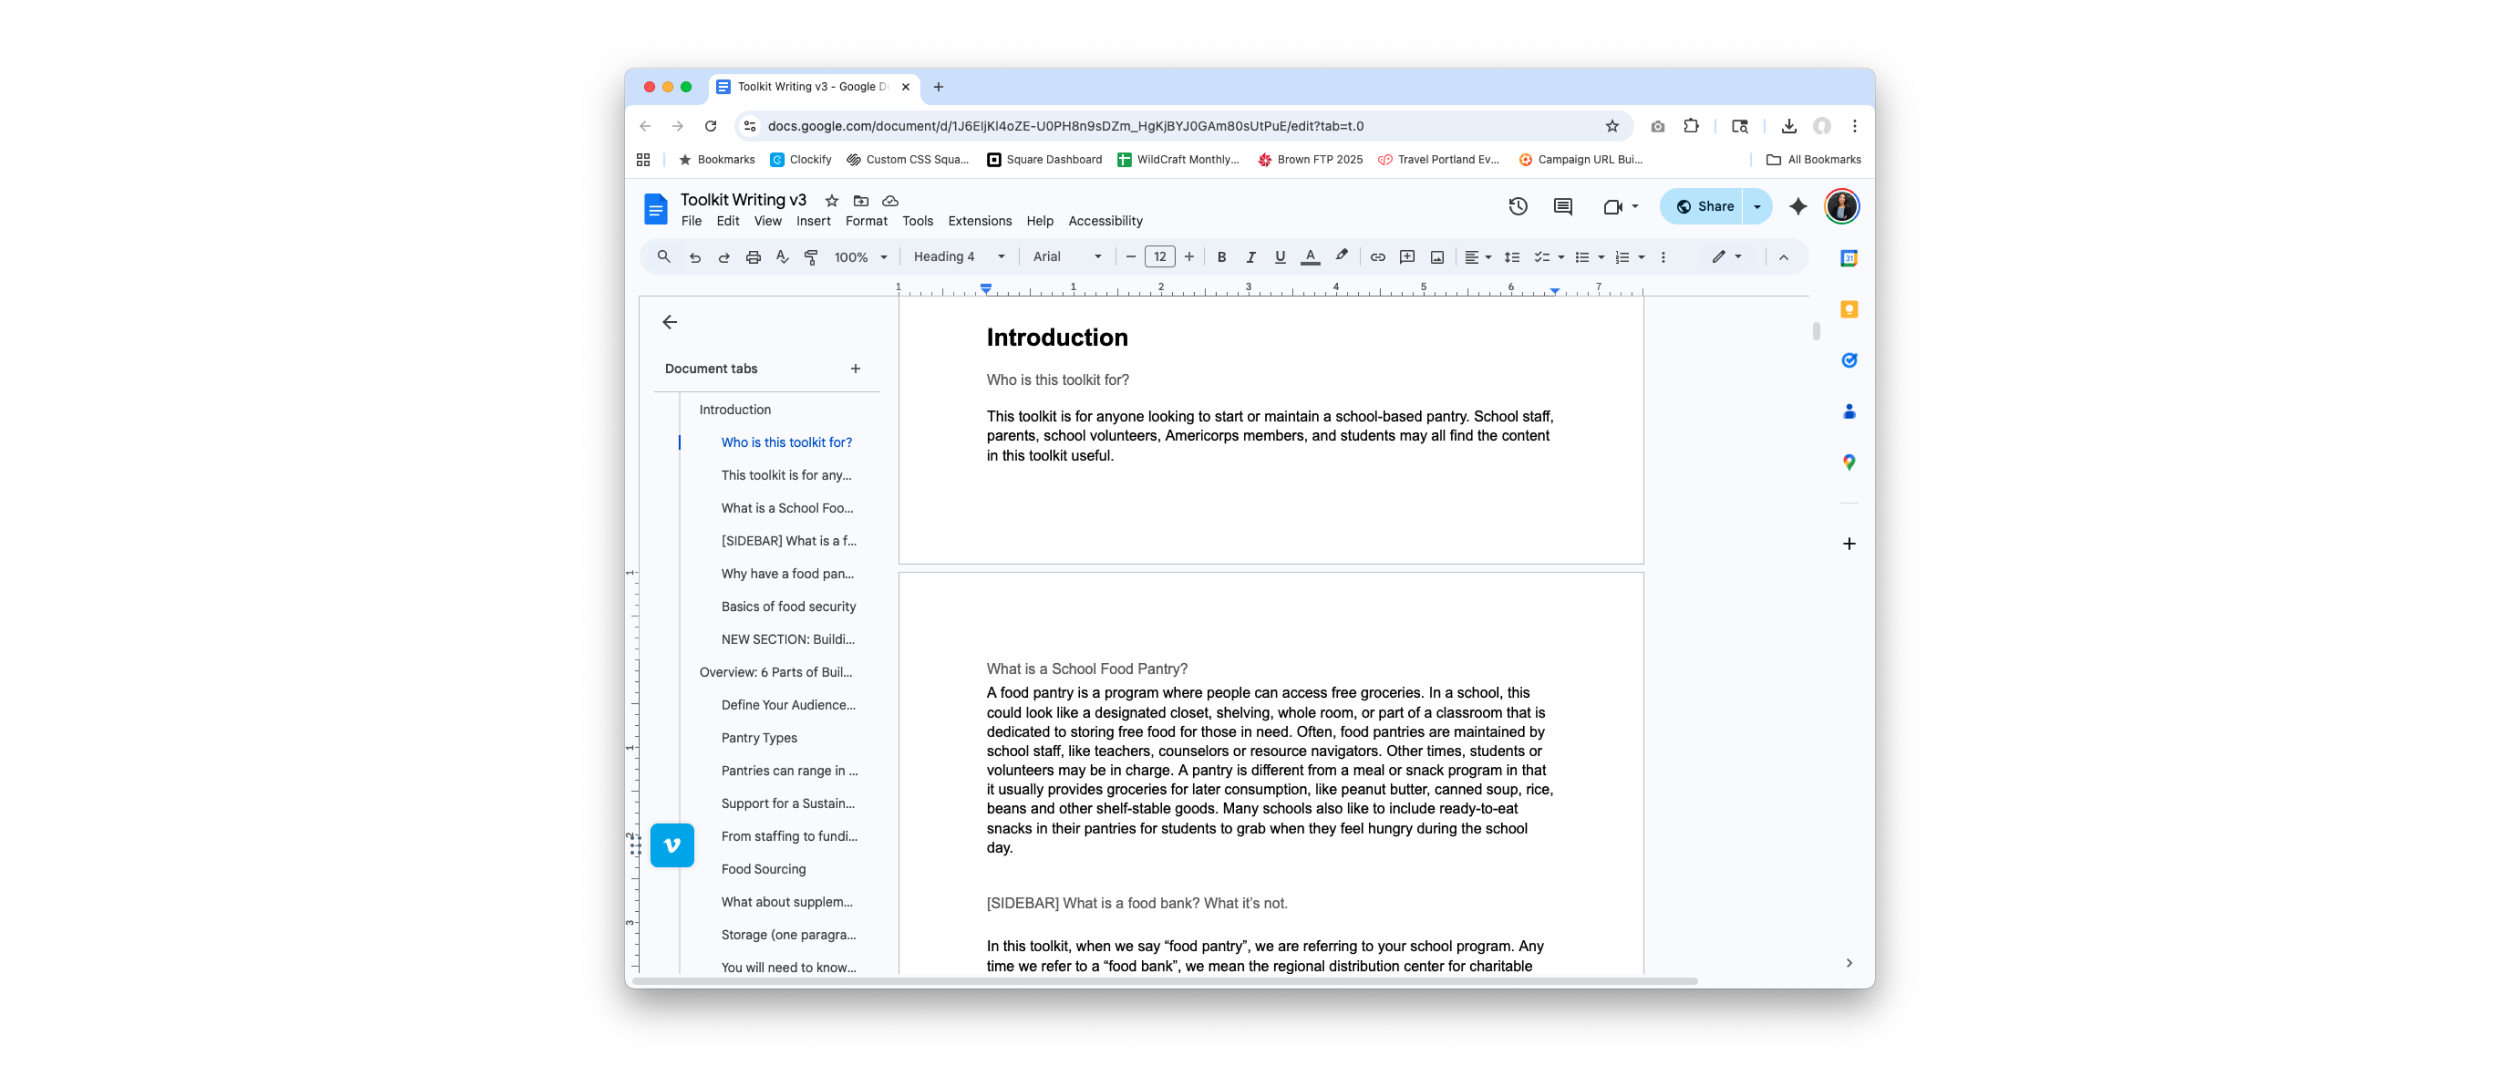Toggle underline formatting
Screen dimensions: 2500x1090
pos(1279,257)
